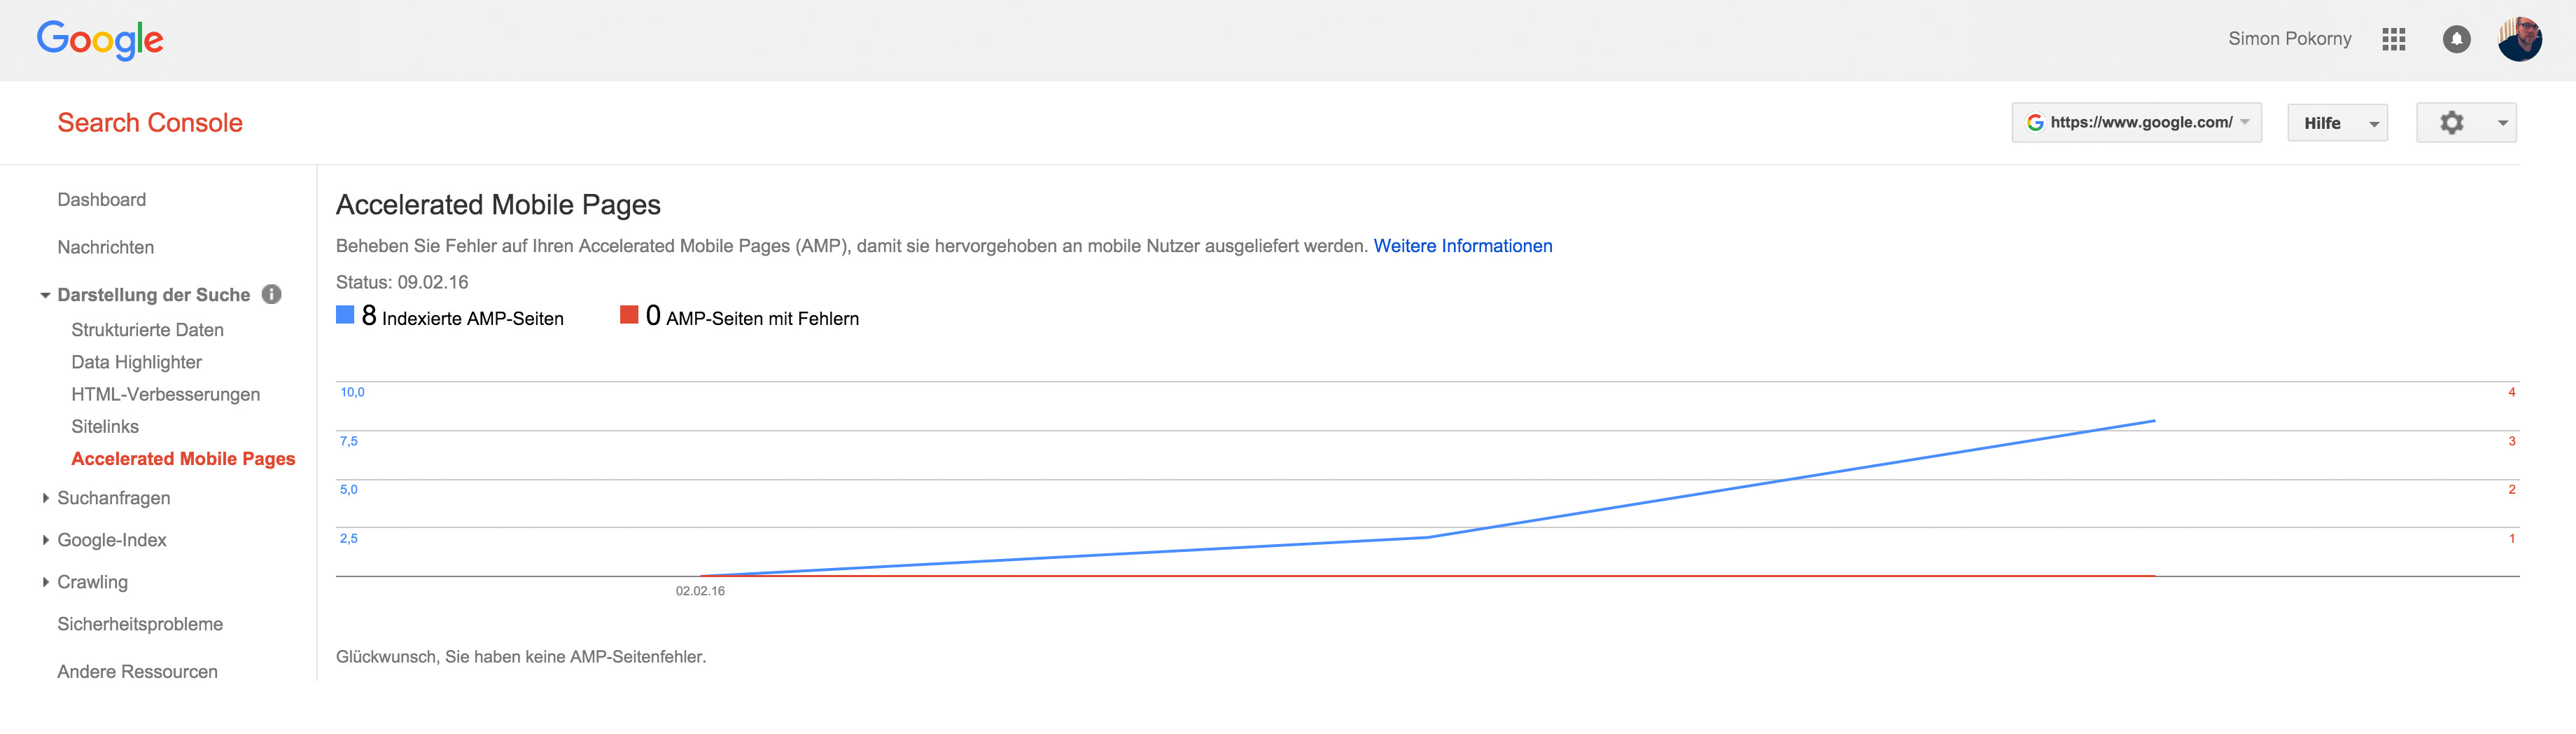Expand the Suchanfragen arrow
The width and height of the screenshot is (2576, 734).
[x=45, y=498]
